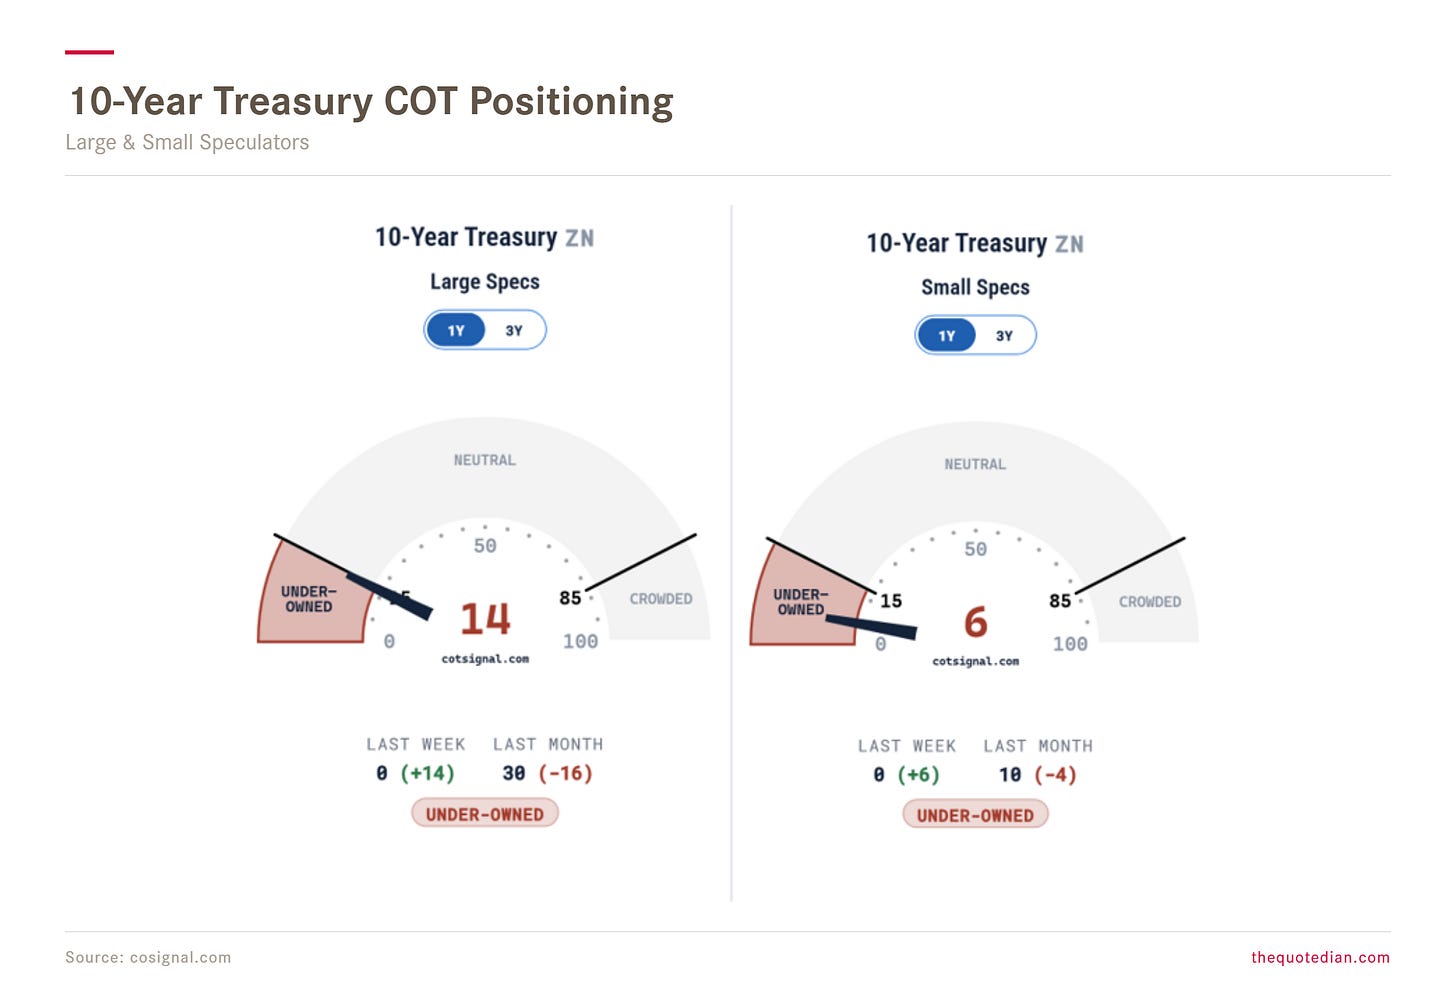Click the UNDER-OWNED badge below Small Specs
Viewport: 1456px width, 990px height.
976,816
